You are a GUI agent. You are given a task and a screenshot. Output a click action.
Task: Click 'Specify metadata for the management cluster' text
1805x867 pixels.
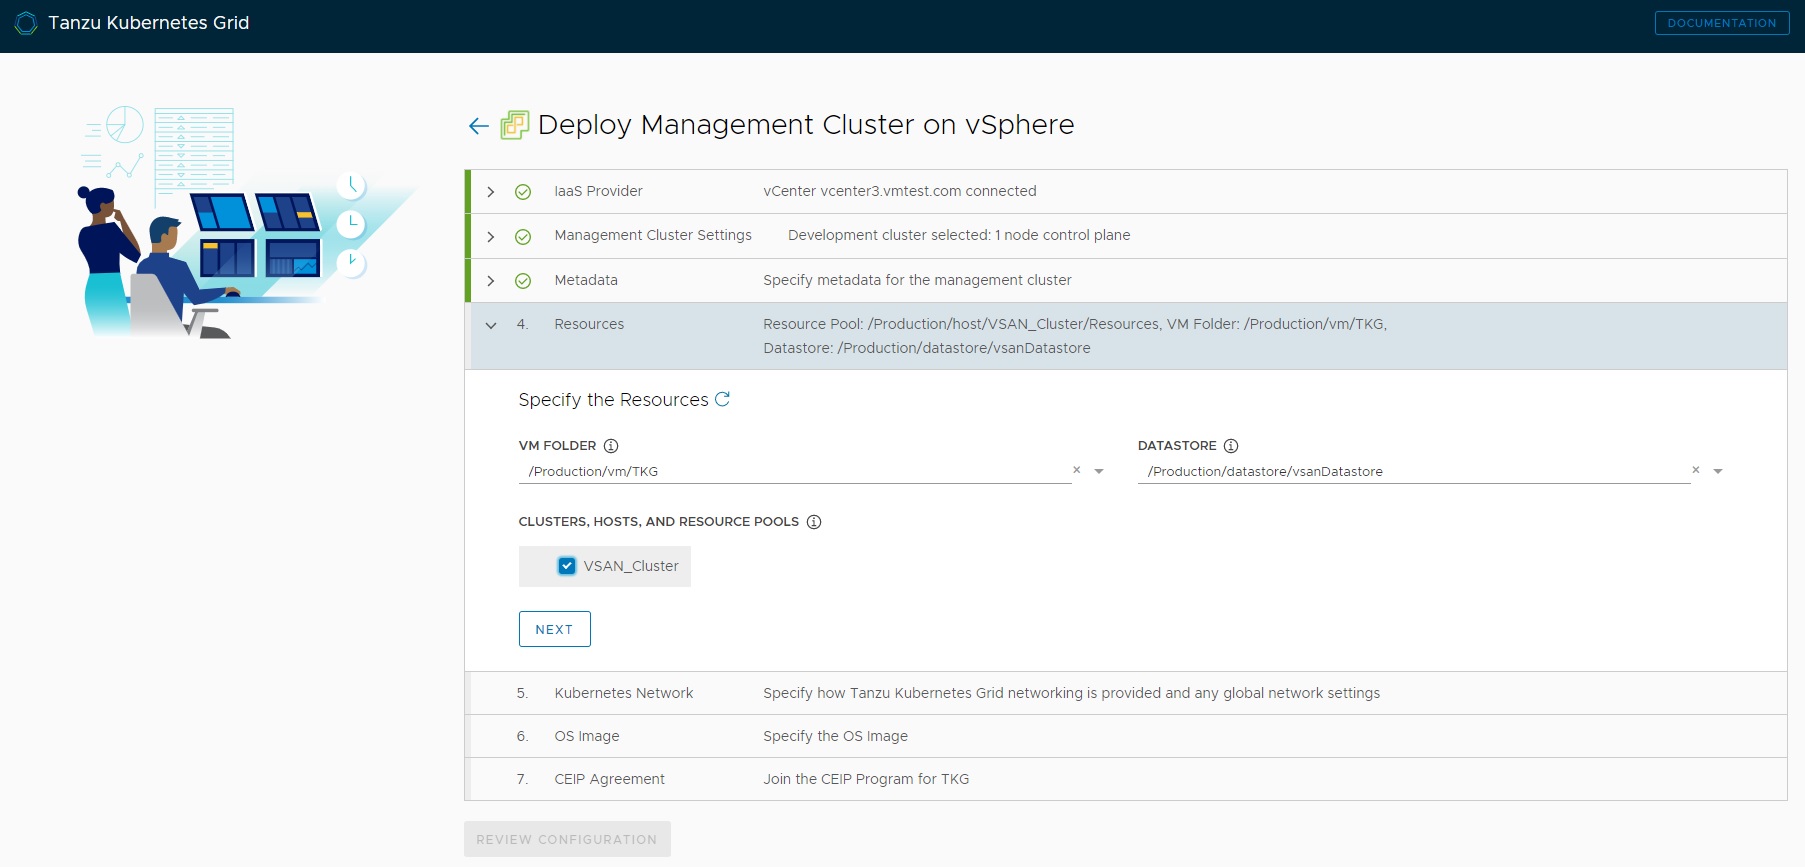(x=917, y=280)
